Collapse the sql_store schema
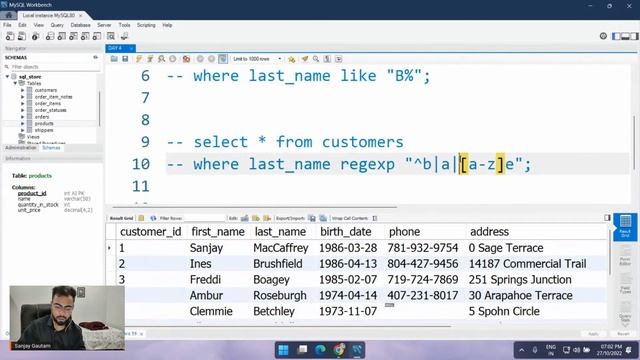 pos(7,77)
